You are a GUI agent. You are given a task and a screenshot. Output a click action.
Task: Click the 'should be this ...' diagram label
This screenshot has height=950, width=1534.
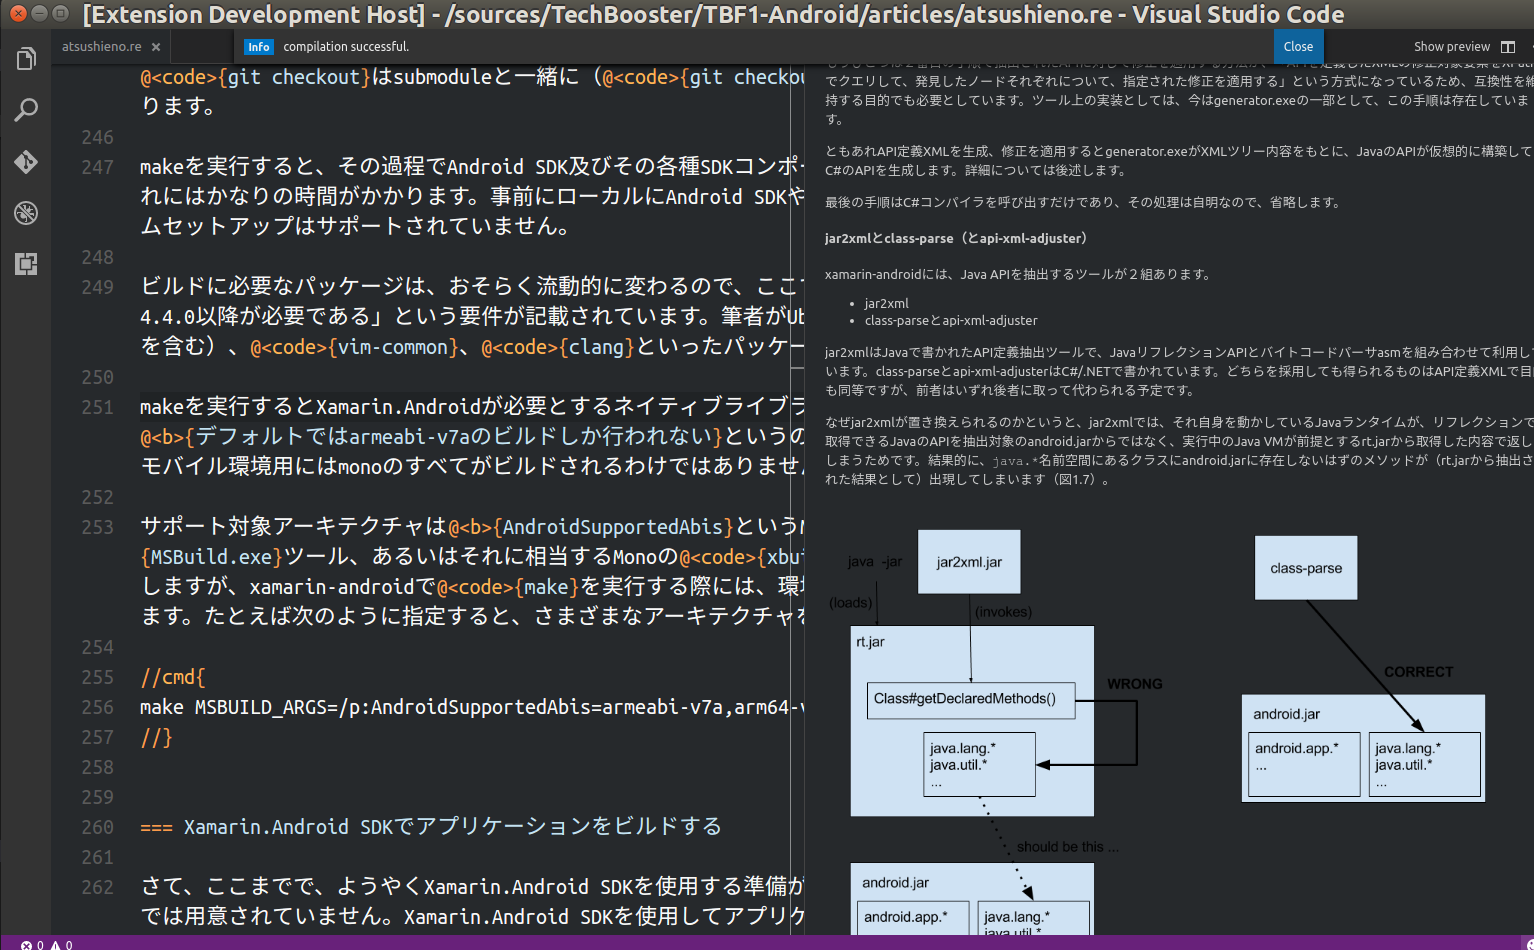point(1068,847)
